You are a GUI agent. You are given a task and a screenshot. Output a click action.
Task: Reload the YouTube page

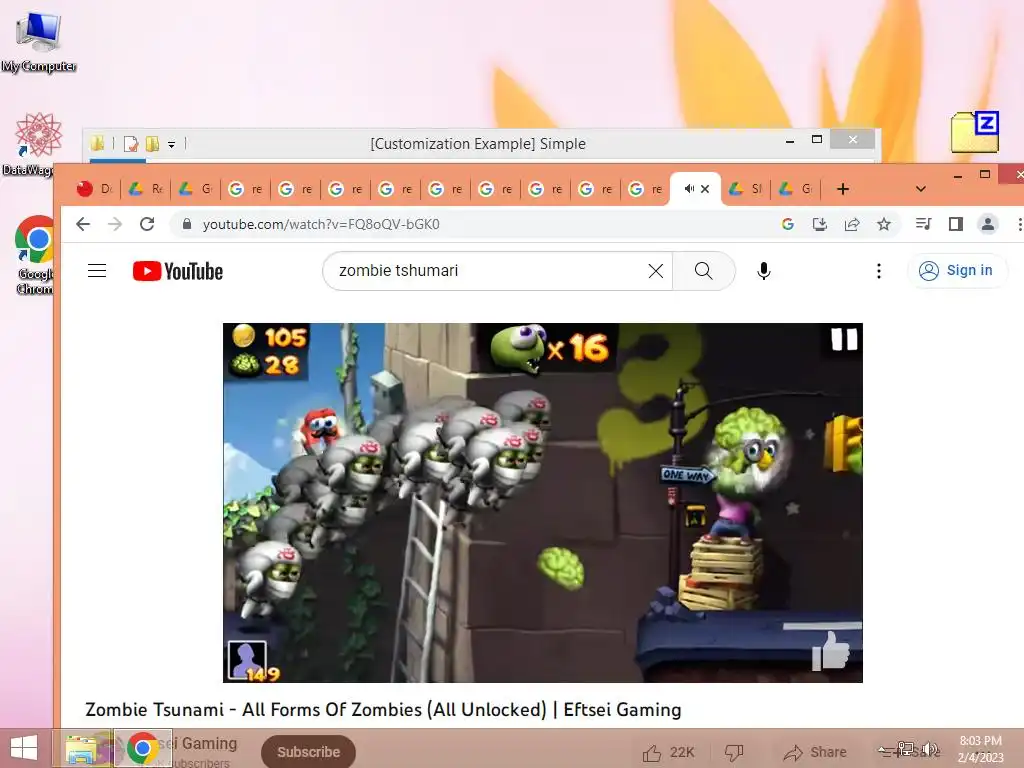(x=148, y=225)
